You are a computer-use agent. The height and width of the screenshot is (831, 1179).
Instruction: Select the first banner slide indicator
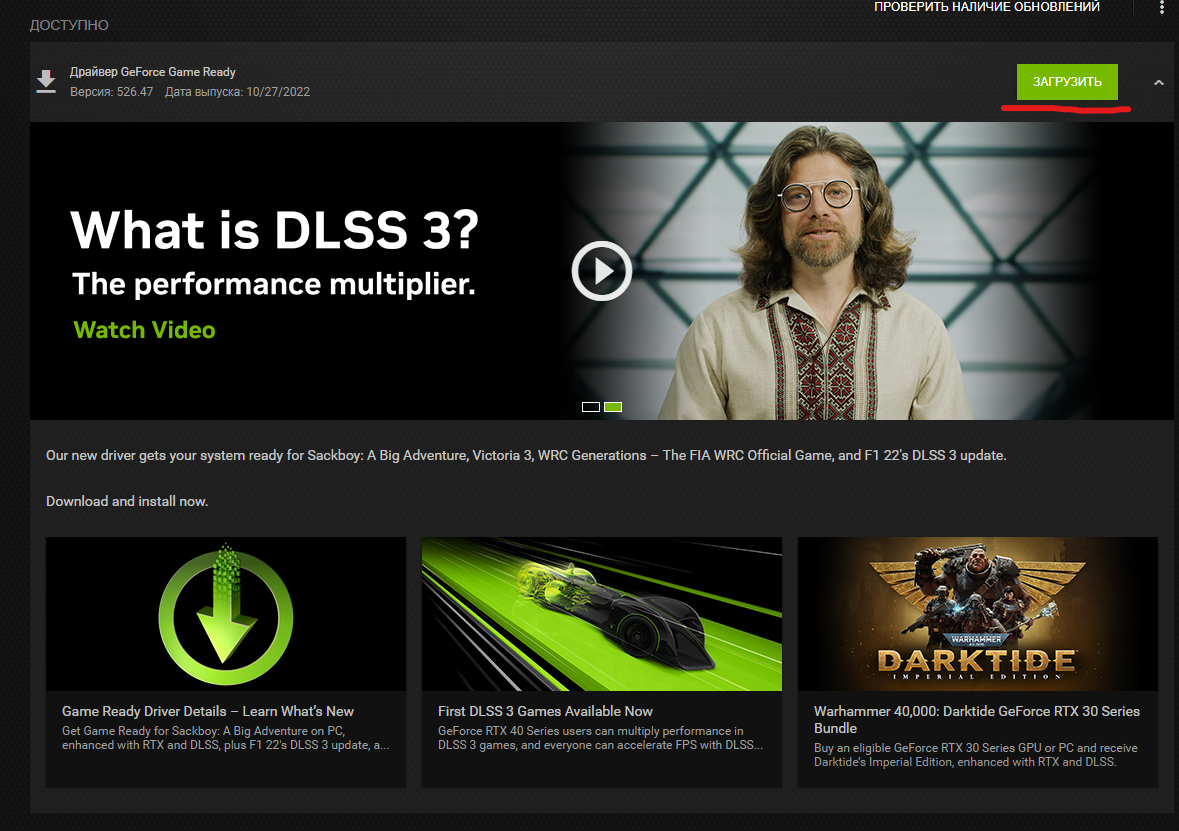591,407
